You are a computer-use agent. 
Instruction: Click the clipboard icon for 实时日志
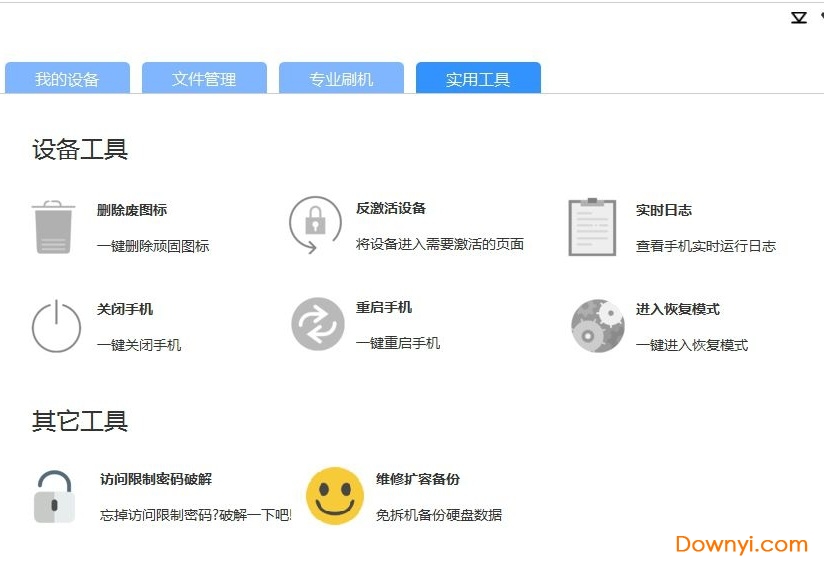pos(592,227)
